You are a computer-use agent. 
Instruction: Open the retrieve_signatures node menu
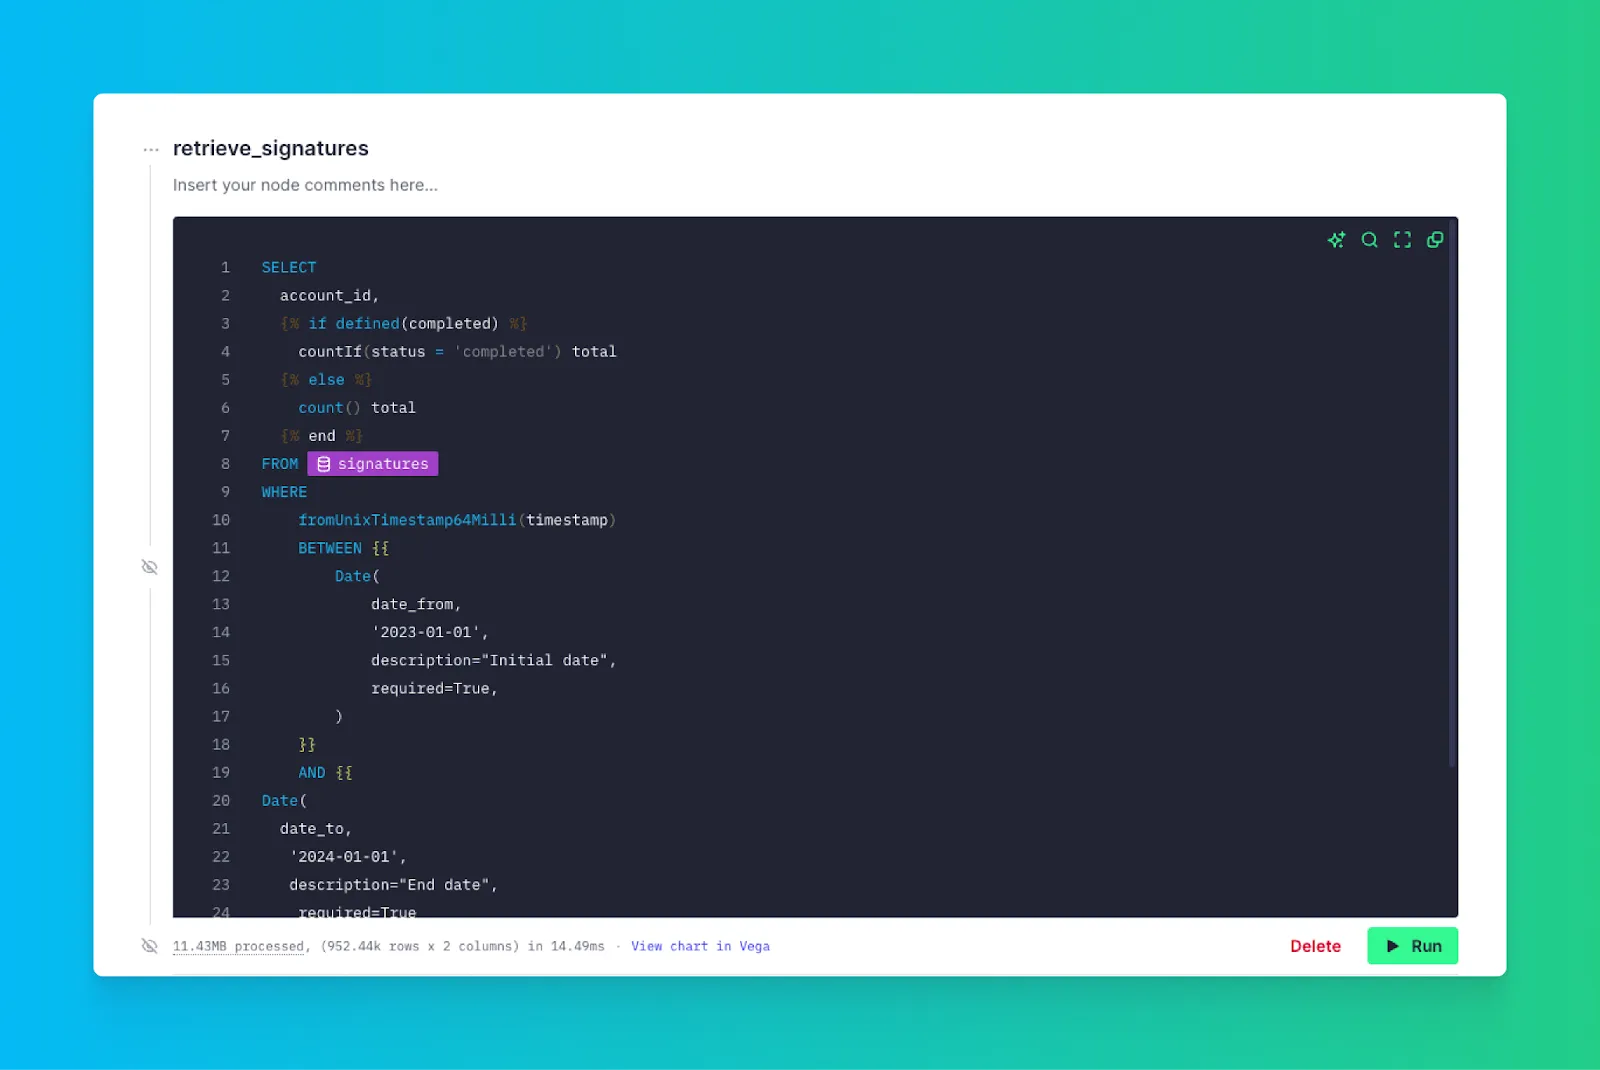coord(149,148)
